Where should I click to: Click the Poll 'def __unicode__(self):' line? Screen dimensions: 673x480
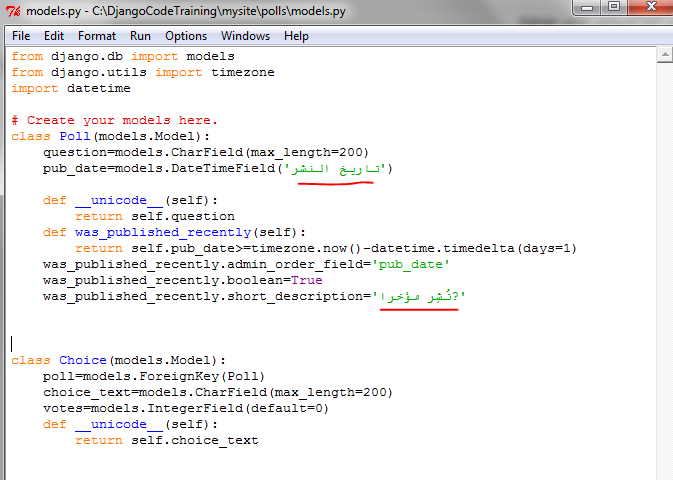[130, 200]
